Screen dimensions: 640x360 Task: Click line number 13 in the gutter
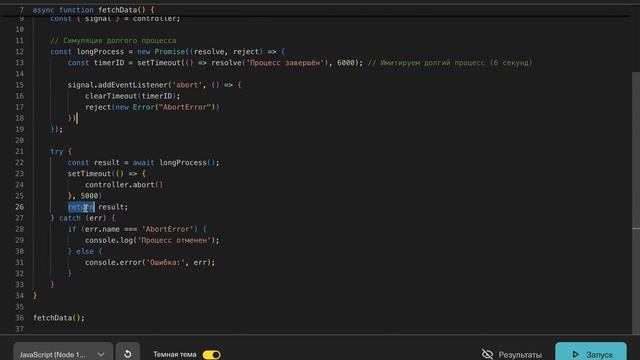[x=19, y=63]
